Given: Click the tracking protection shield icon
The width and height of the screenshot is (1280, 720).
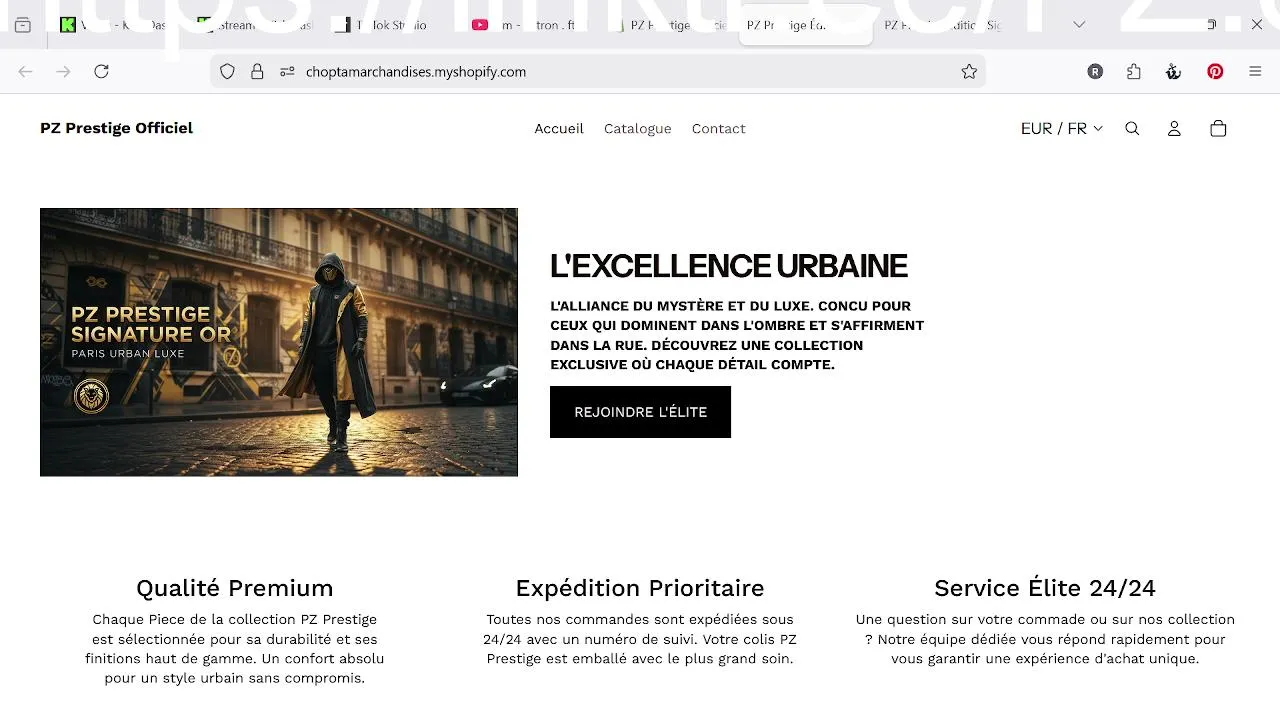Looking at the screenshot, I should coord(227,71).
